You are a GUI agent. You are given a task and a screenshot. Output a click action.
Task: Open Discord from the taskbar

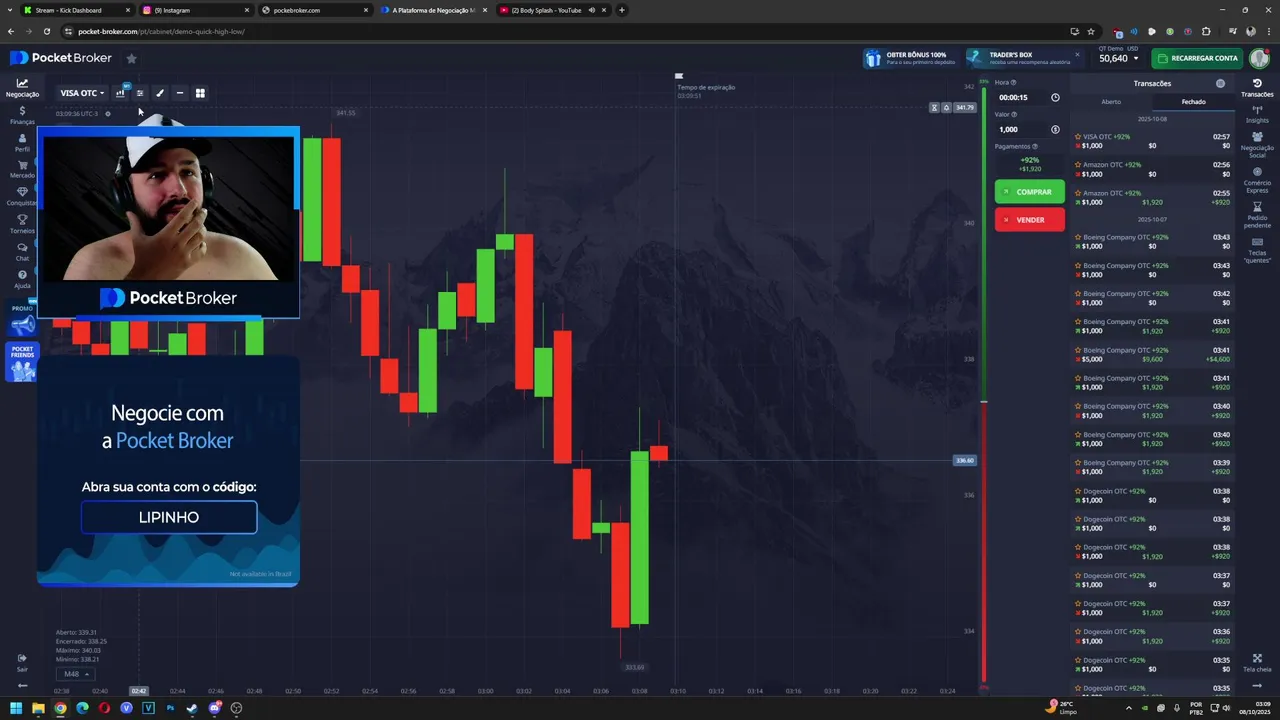[214, 708]
